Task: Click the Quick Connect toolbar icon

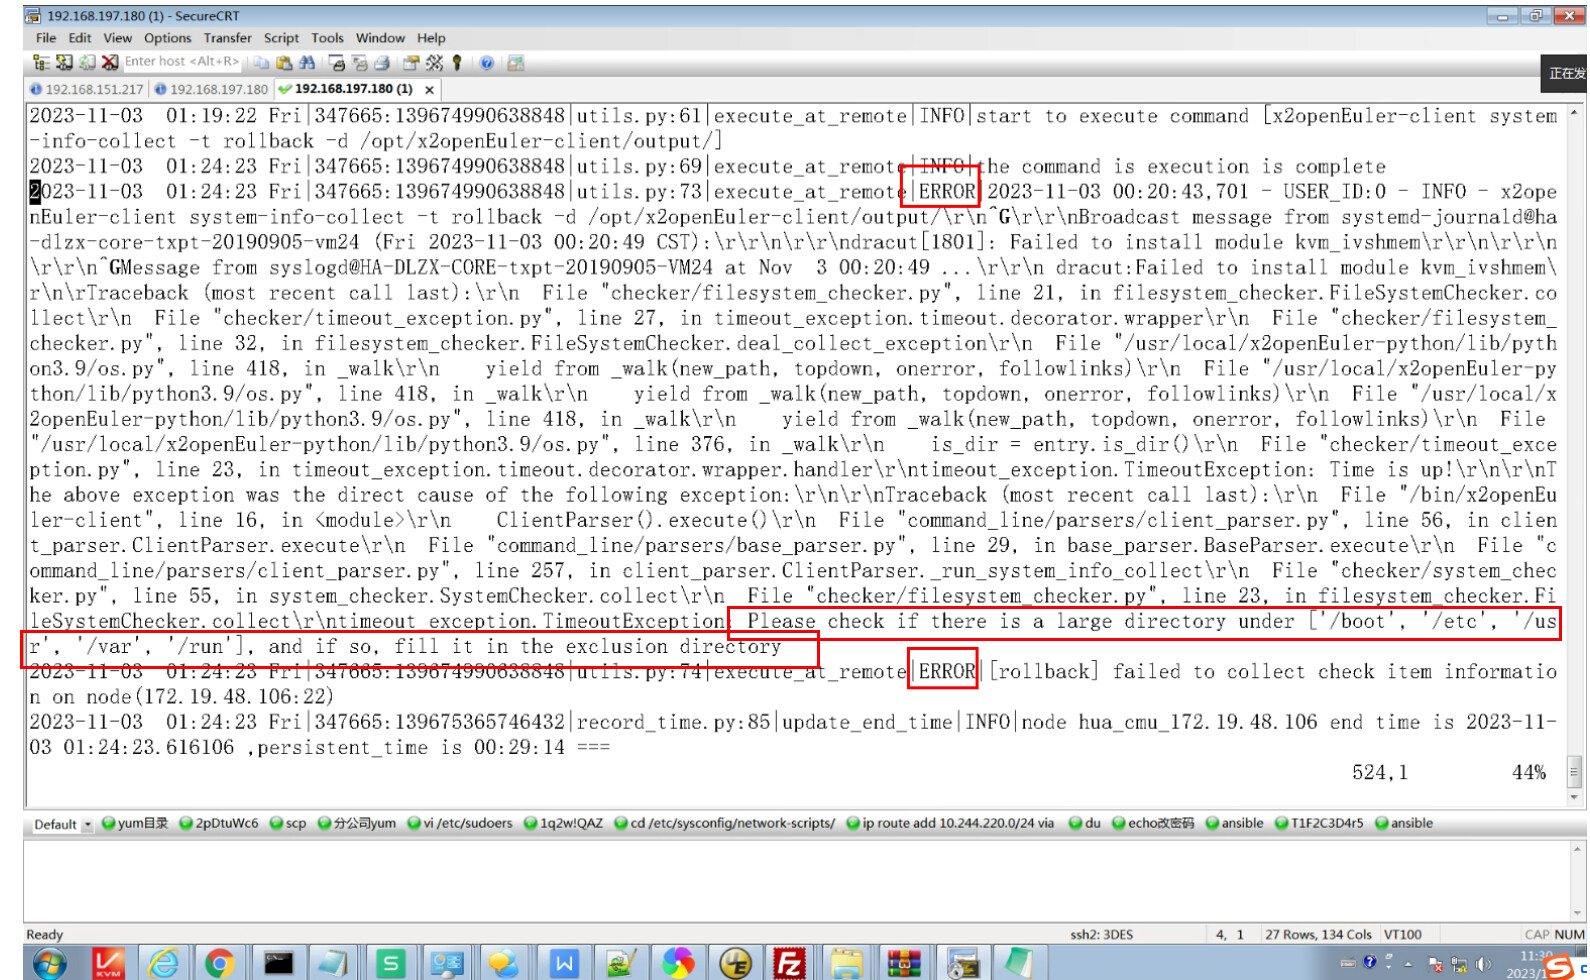Action: (64, 63)
